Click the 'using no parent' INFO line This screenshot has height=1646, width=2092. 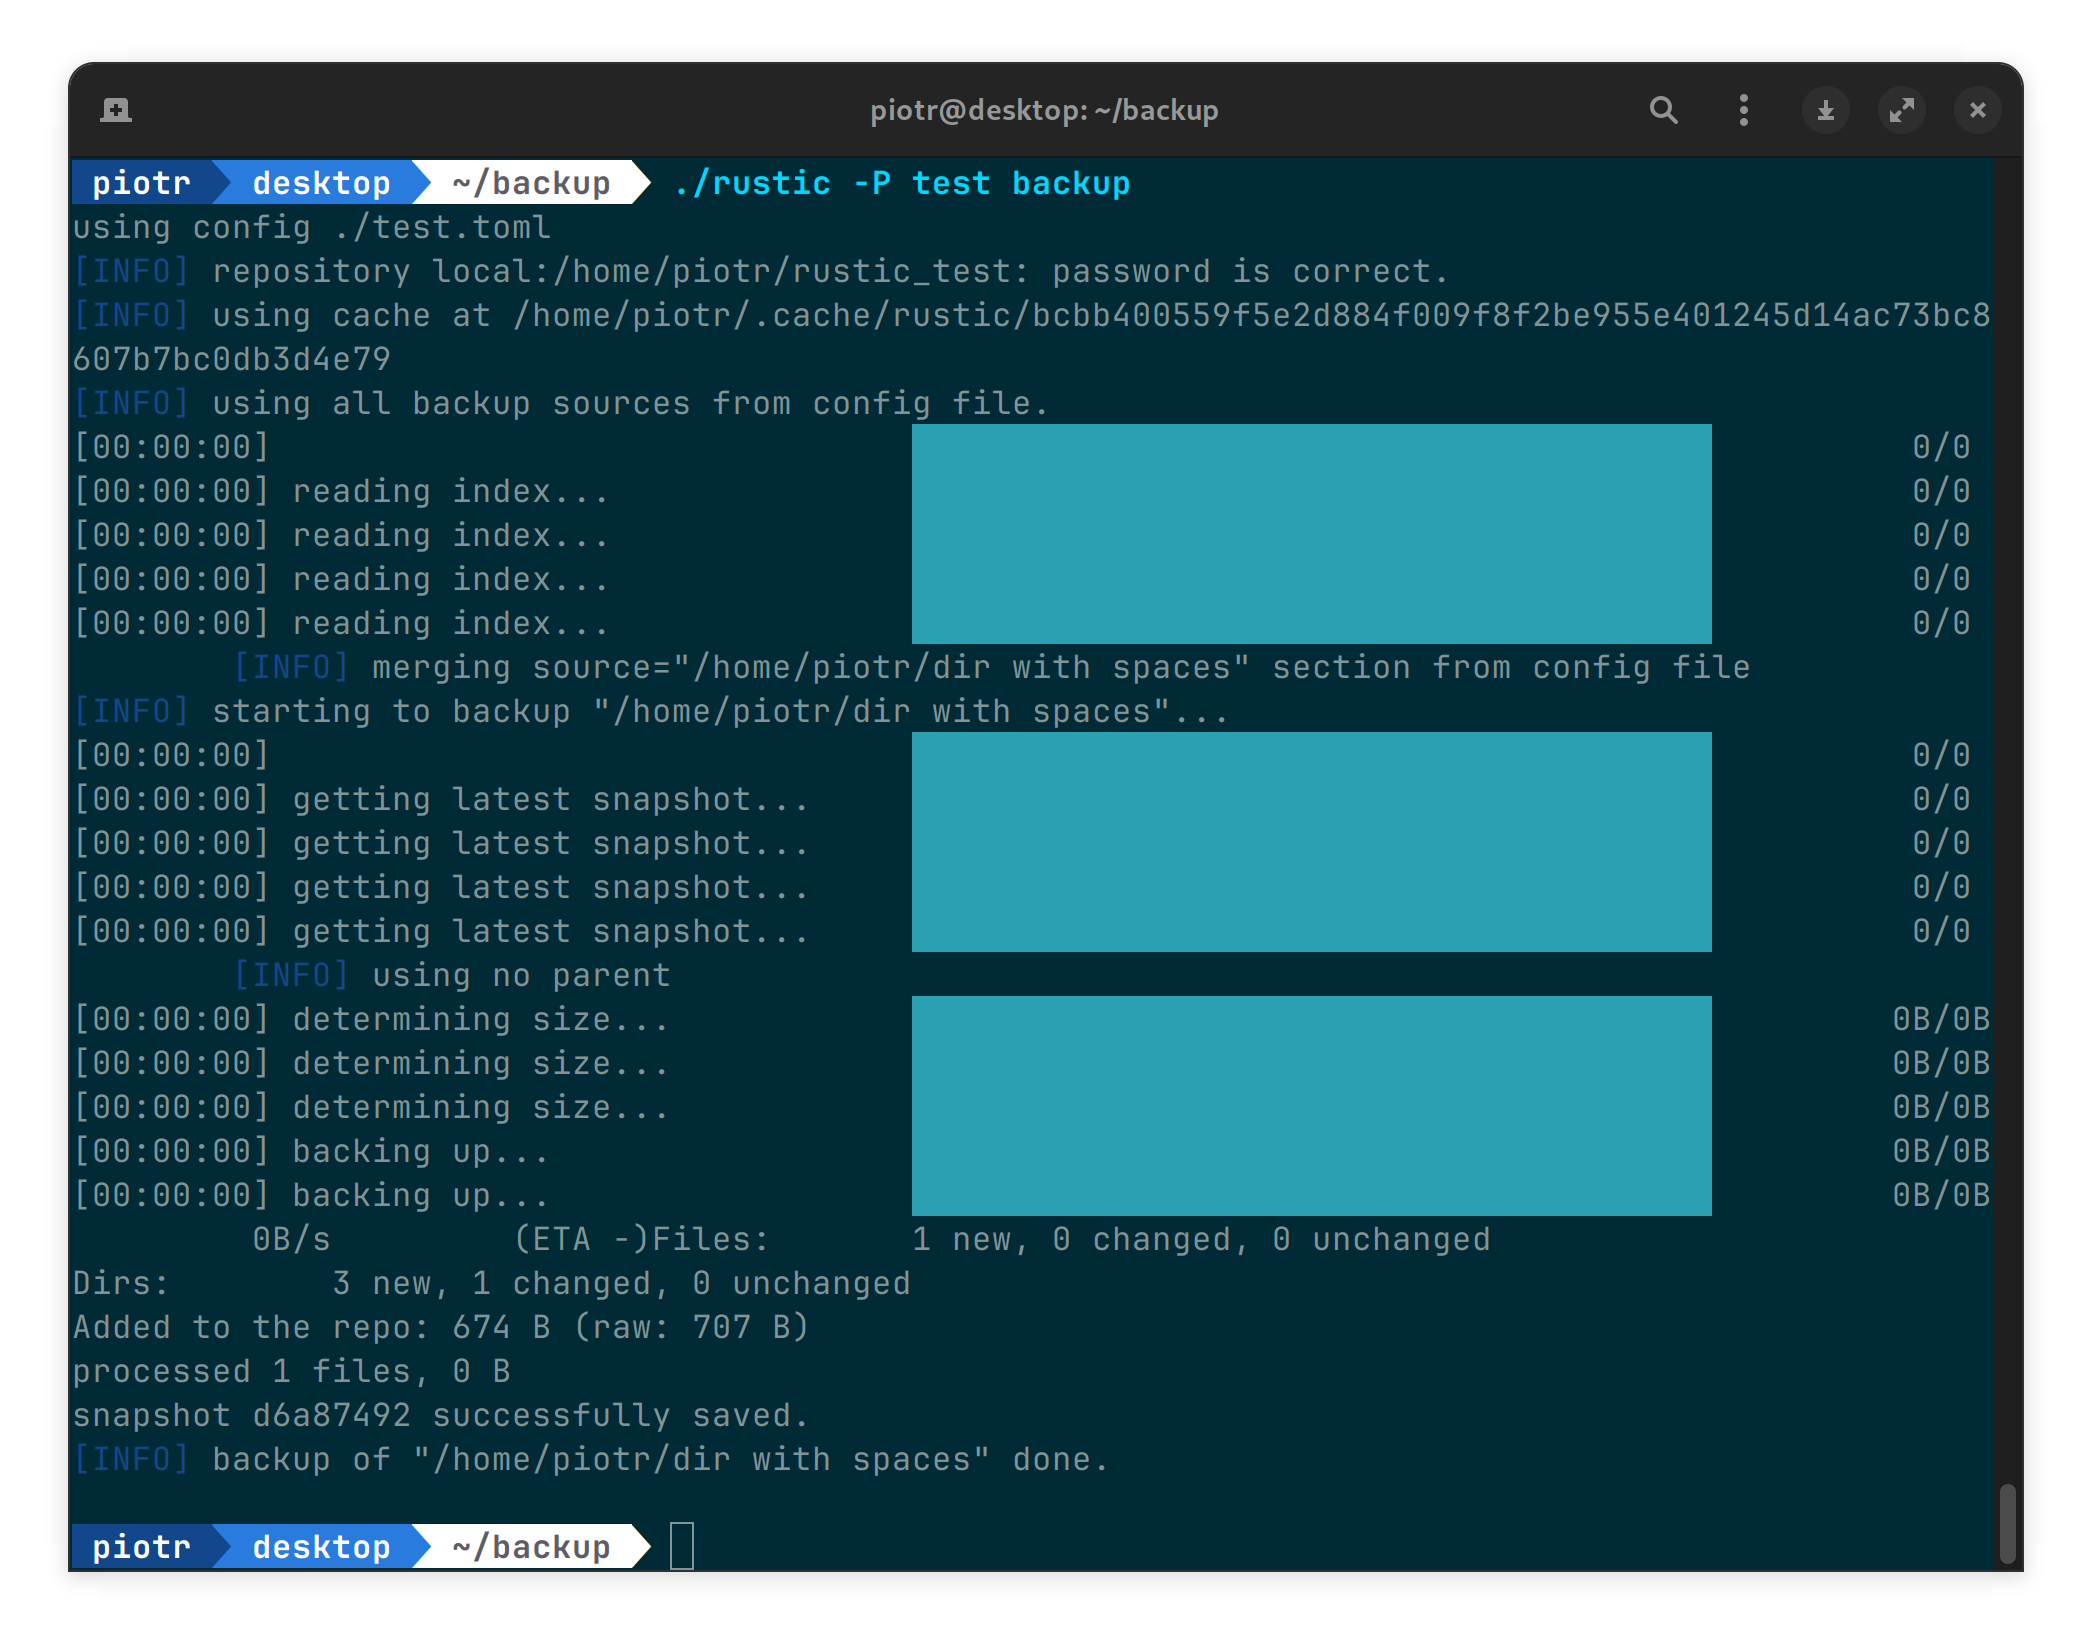pyautogui.click(x=450, y=974)
